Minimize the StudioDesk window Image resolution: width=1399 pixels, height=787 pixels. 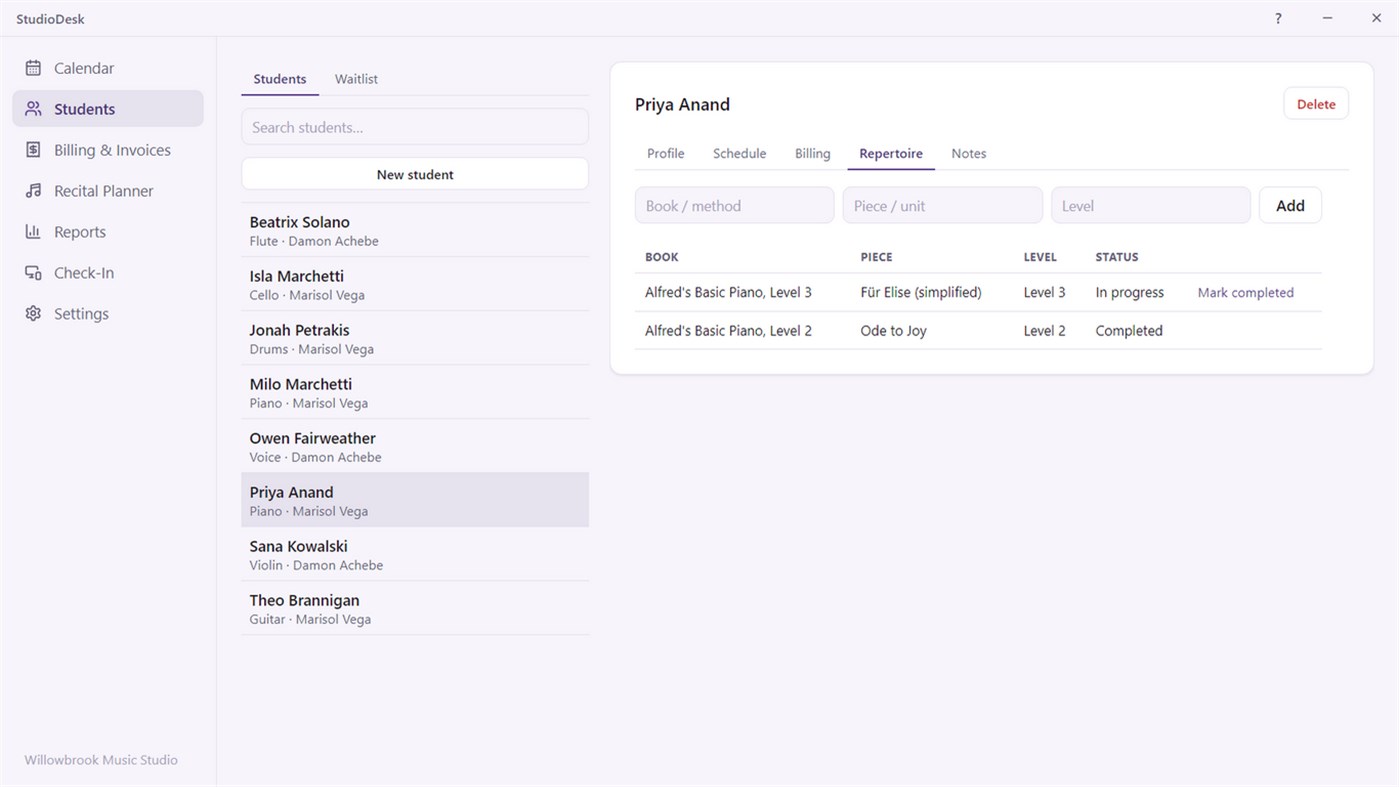(1328, 19)
